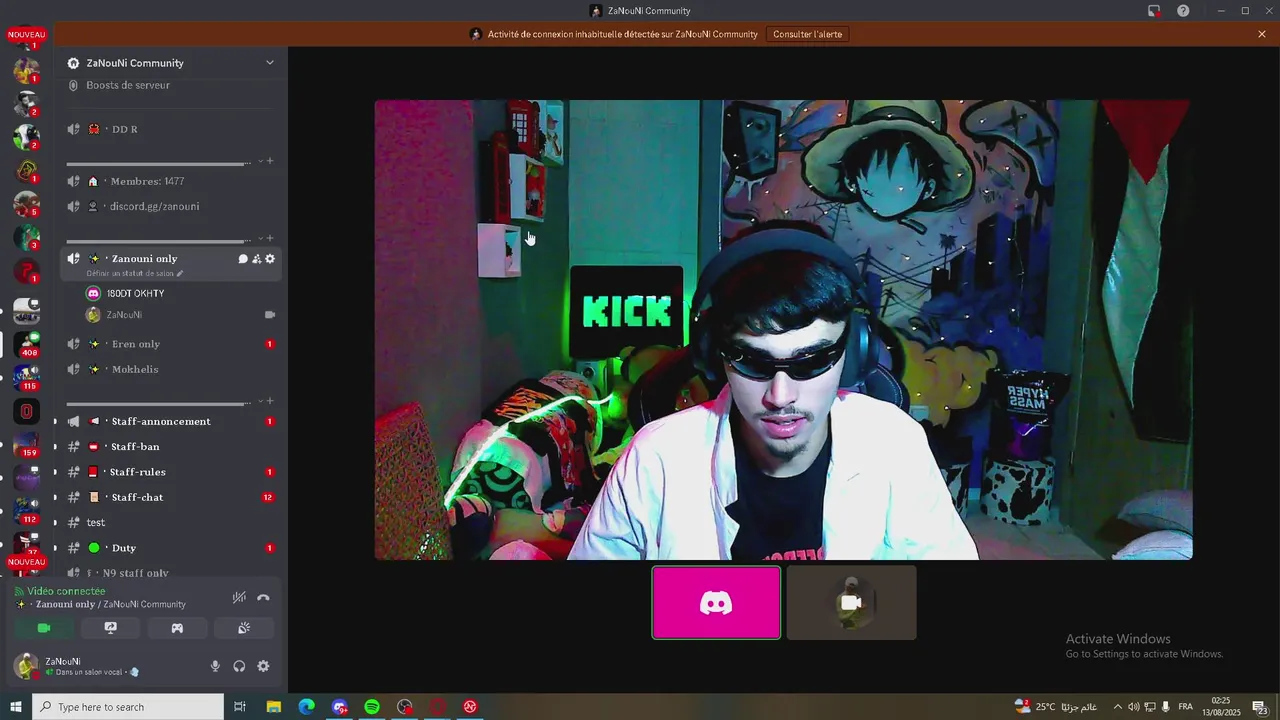This screenshot has height=720, width=1280.
Task: Open the soundboard button
Action: 244,628
